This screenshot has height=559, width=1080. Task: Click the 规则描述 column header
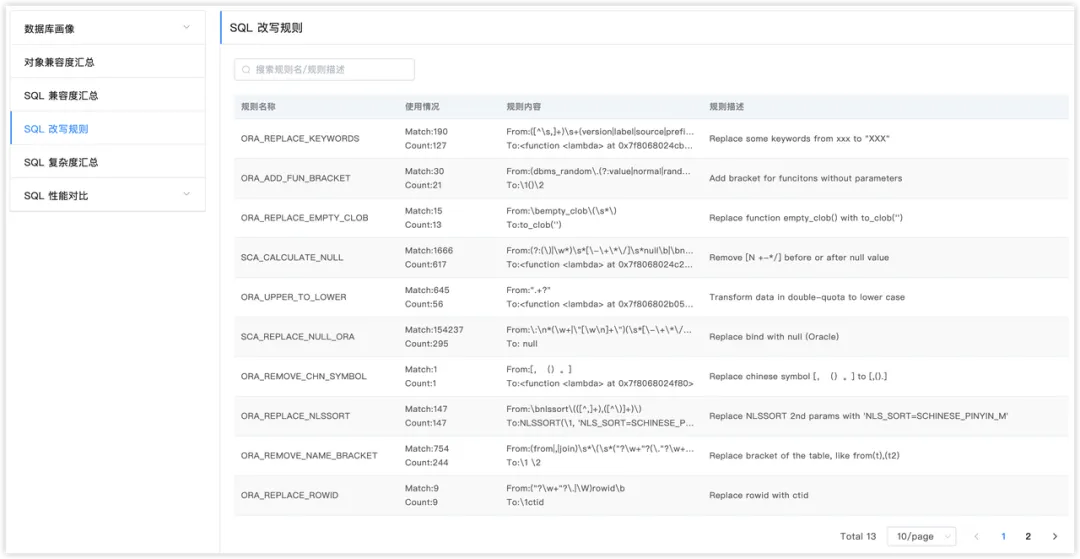point(727,107)
